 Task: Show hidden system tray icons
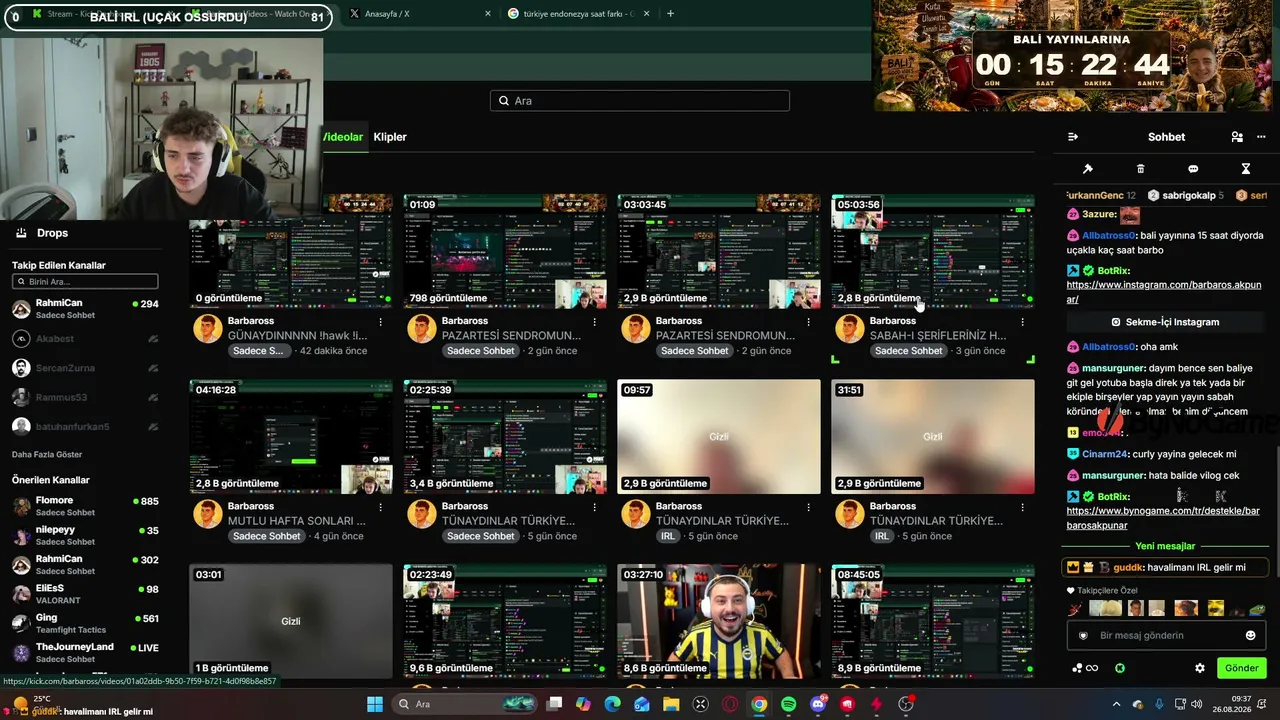[1116, 704]
